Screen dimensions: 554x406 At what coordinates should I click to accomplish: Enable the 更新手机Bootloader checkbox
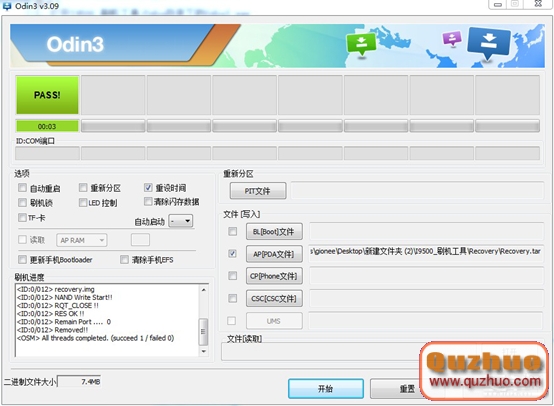(22, 260)
